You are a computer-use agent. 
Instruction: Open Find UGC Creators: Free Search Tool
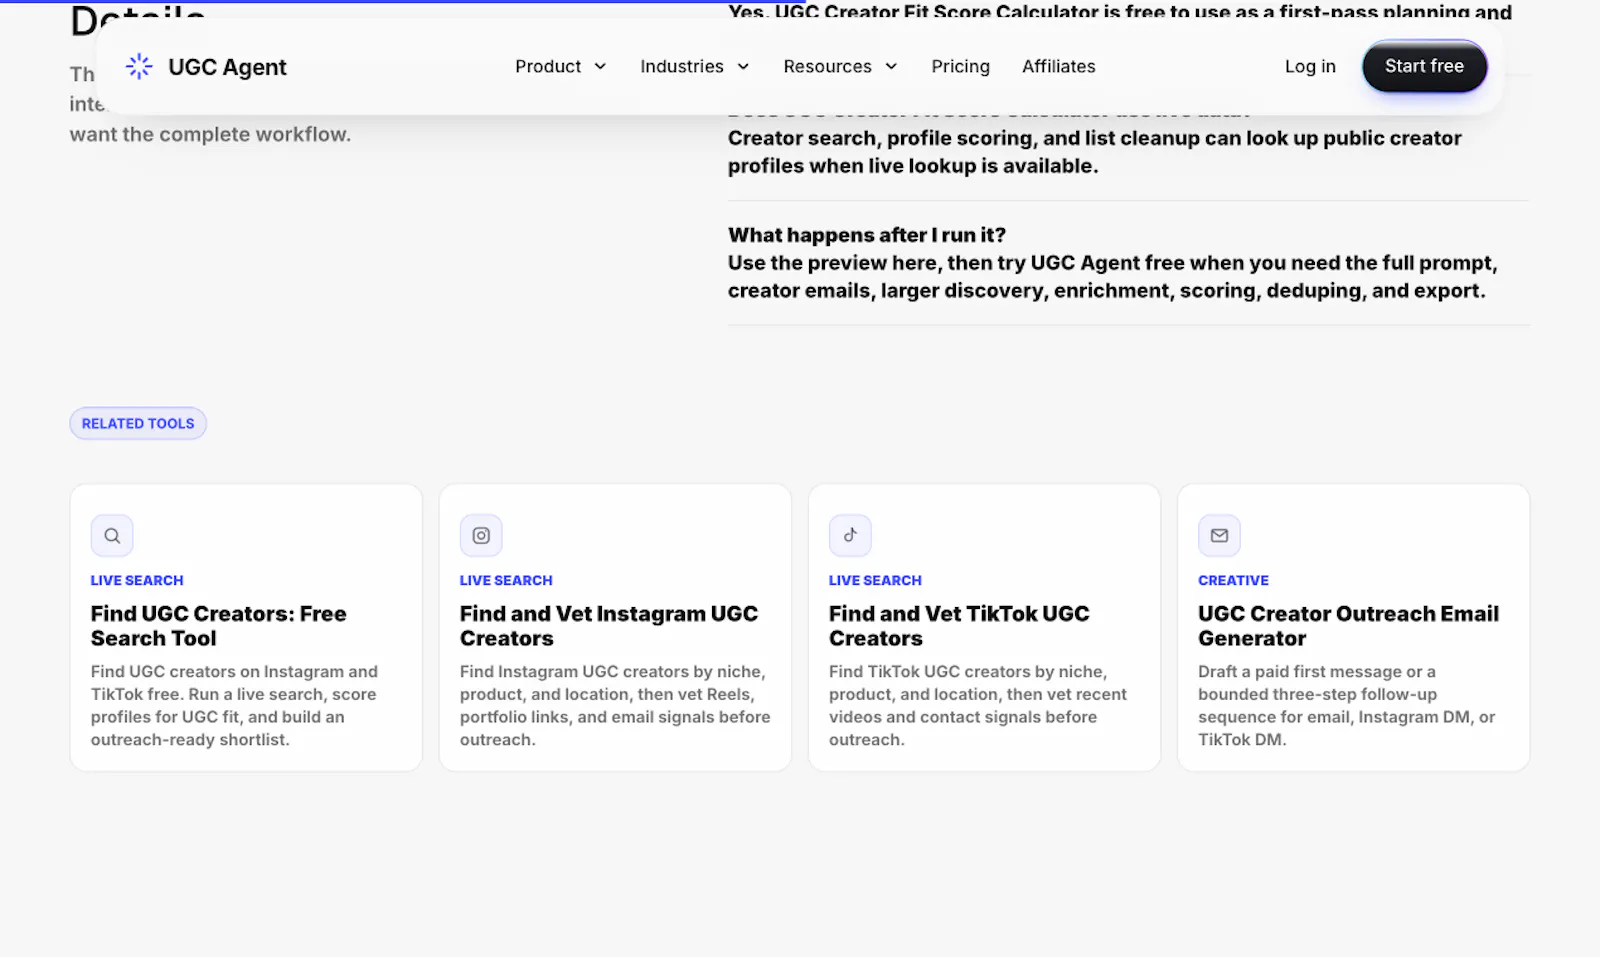tap(218, 626)
